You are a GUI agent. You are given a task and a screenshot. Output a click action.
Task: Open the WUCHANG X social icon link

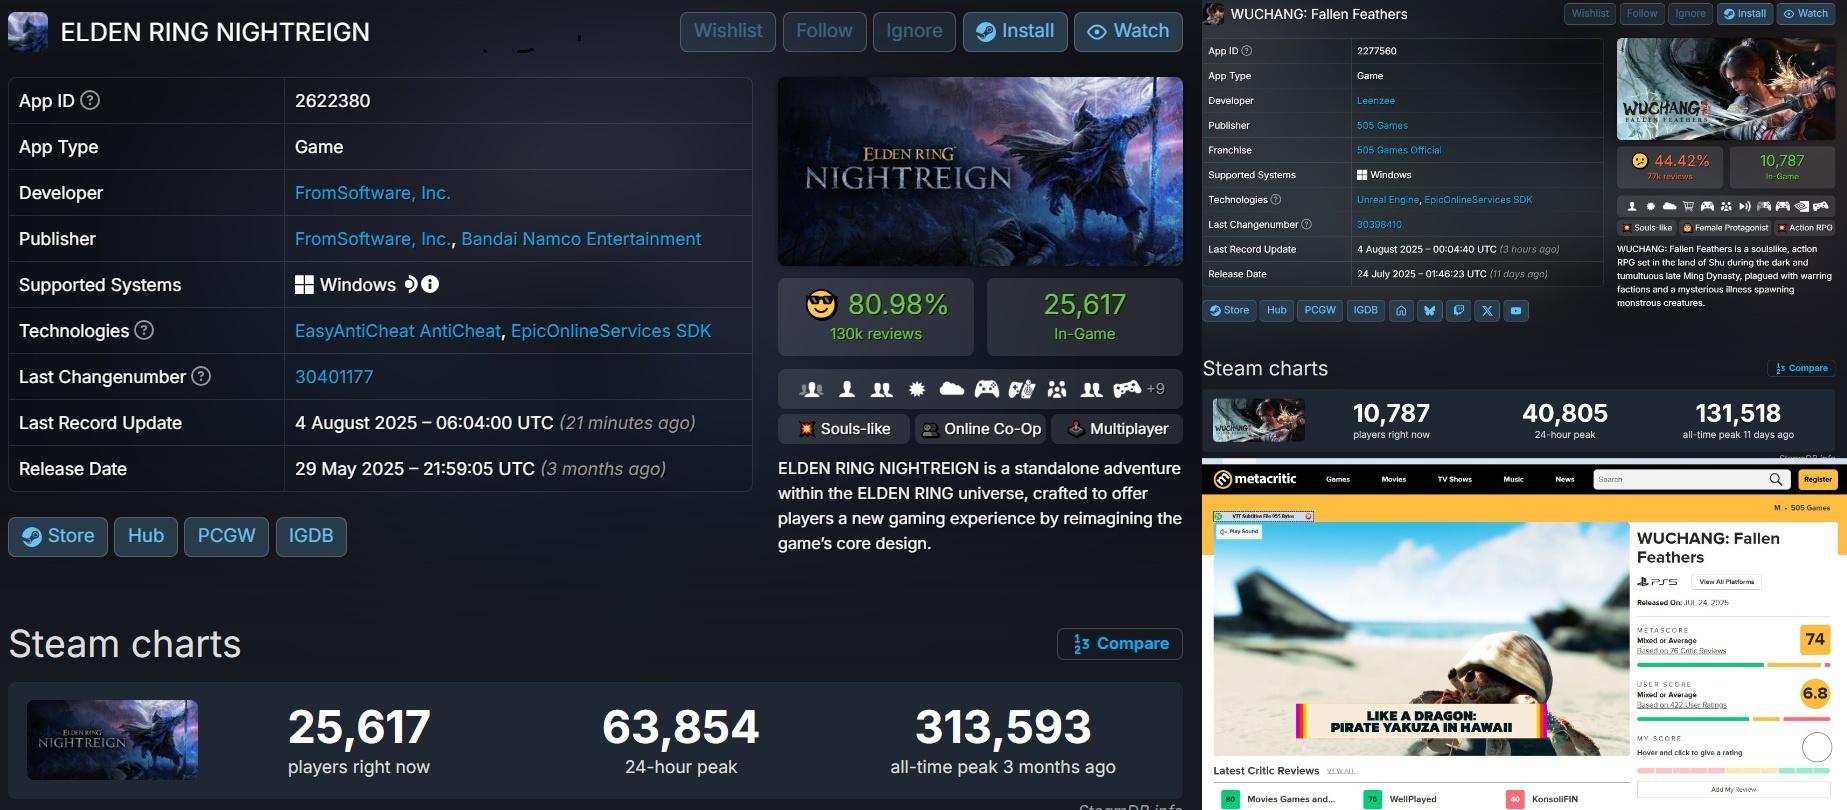coord(1488,311)
